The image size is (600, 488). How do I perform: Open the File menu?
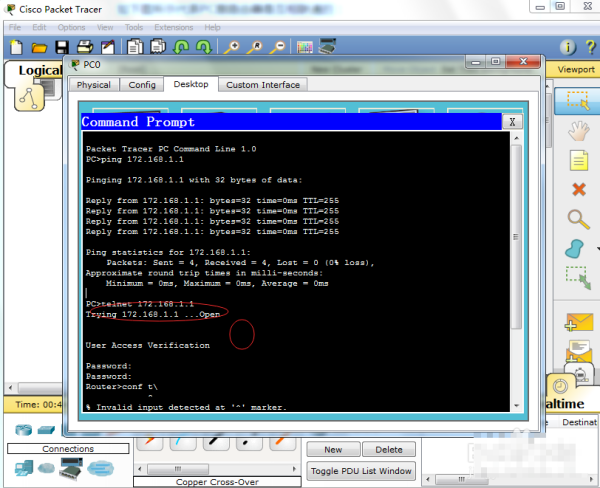[x=15, y=28]
